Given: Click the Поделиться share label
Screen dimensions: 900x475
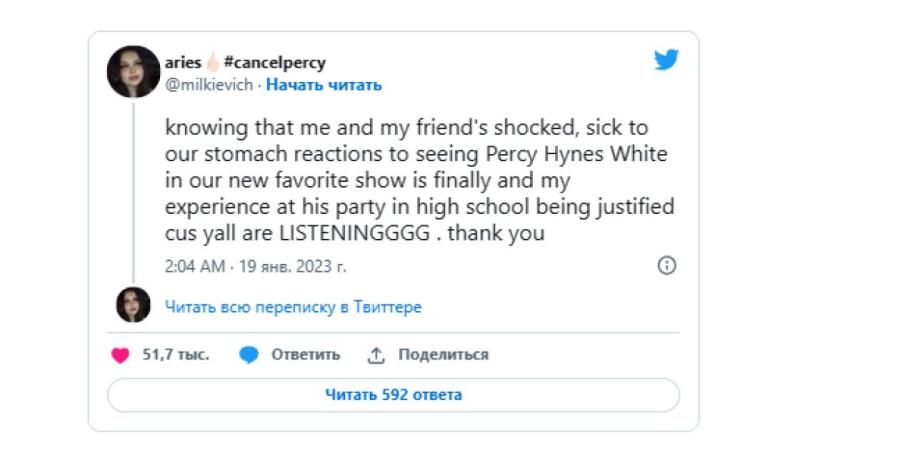Looking at the screenshot, I should coord(443,355).
